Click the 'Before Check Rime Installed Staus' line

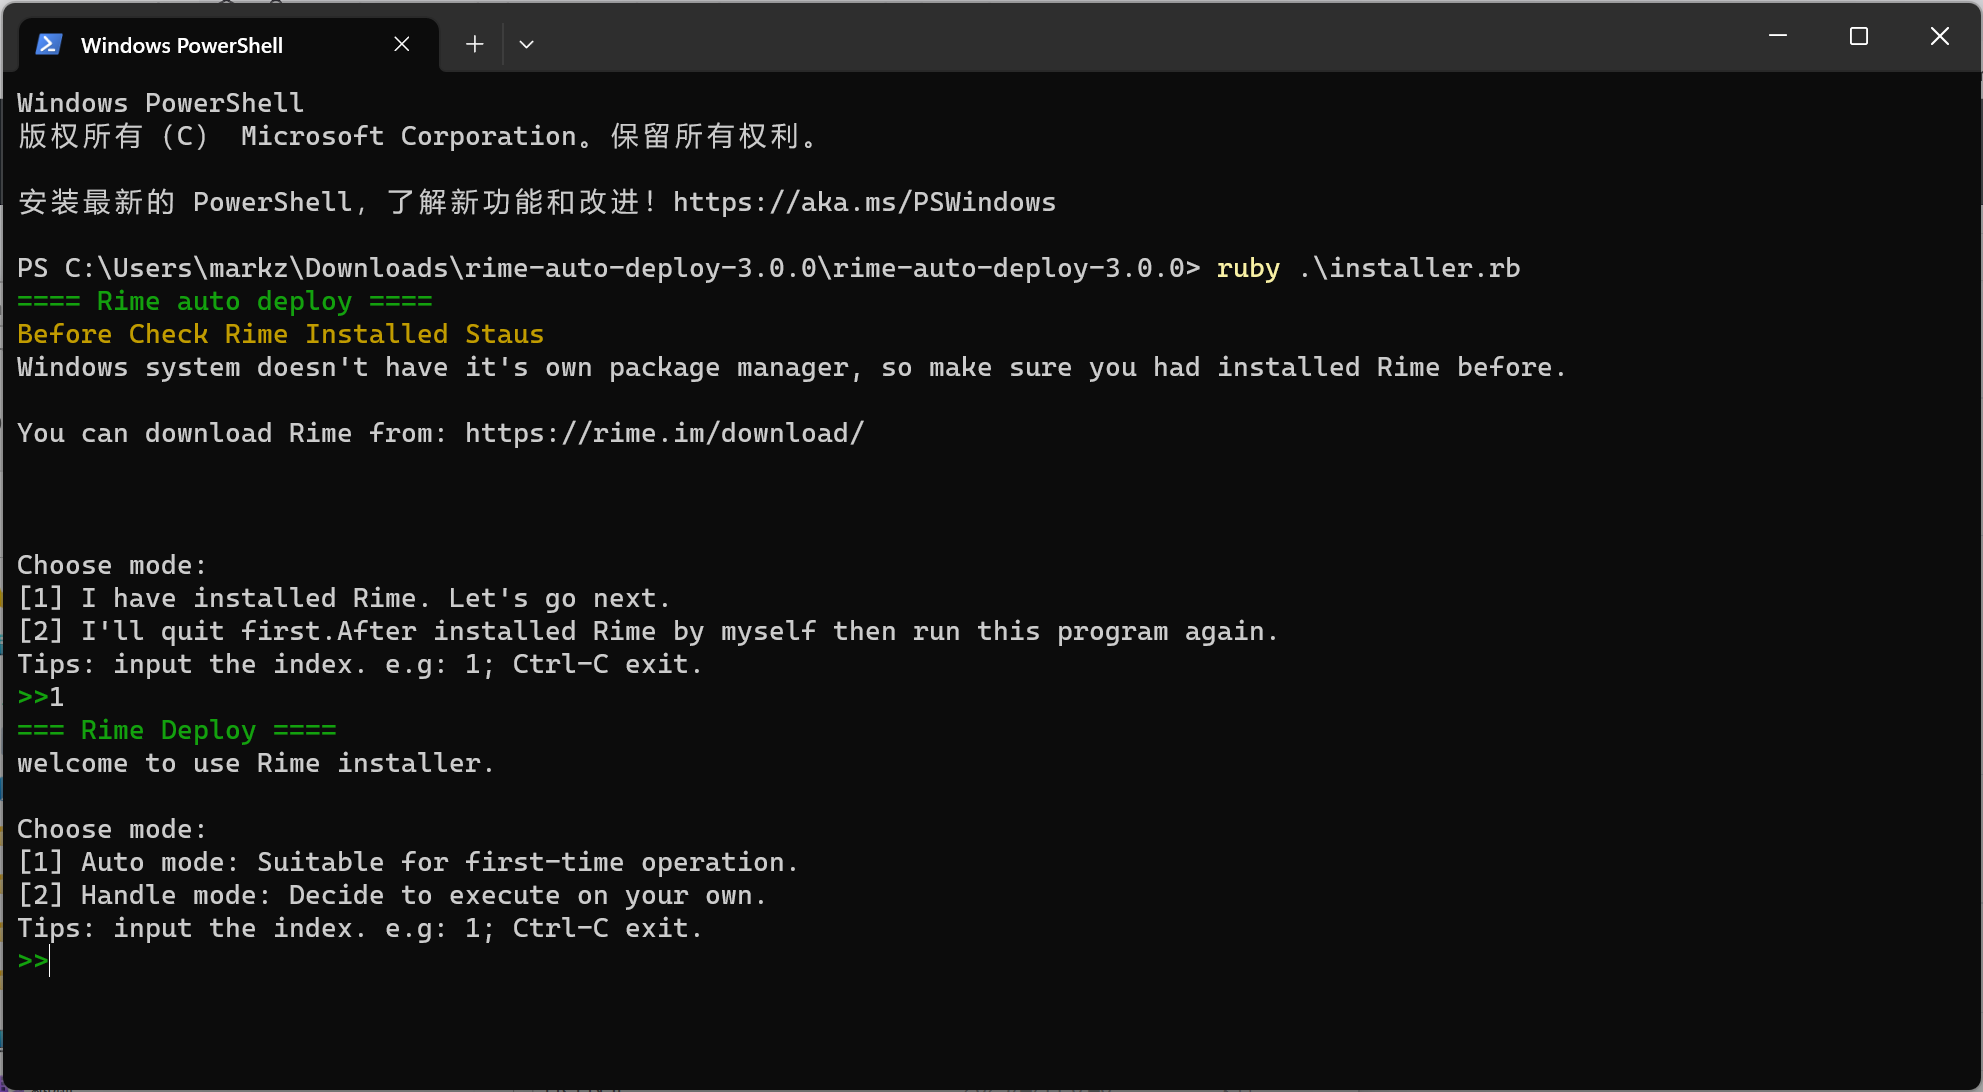(x=280, y=334)
